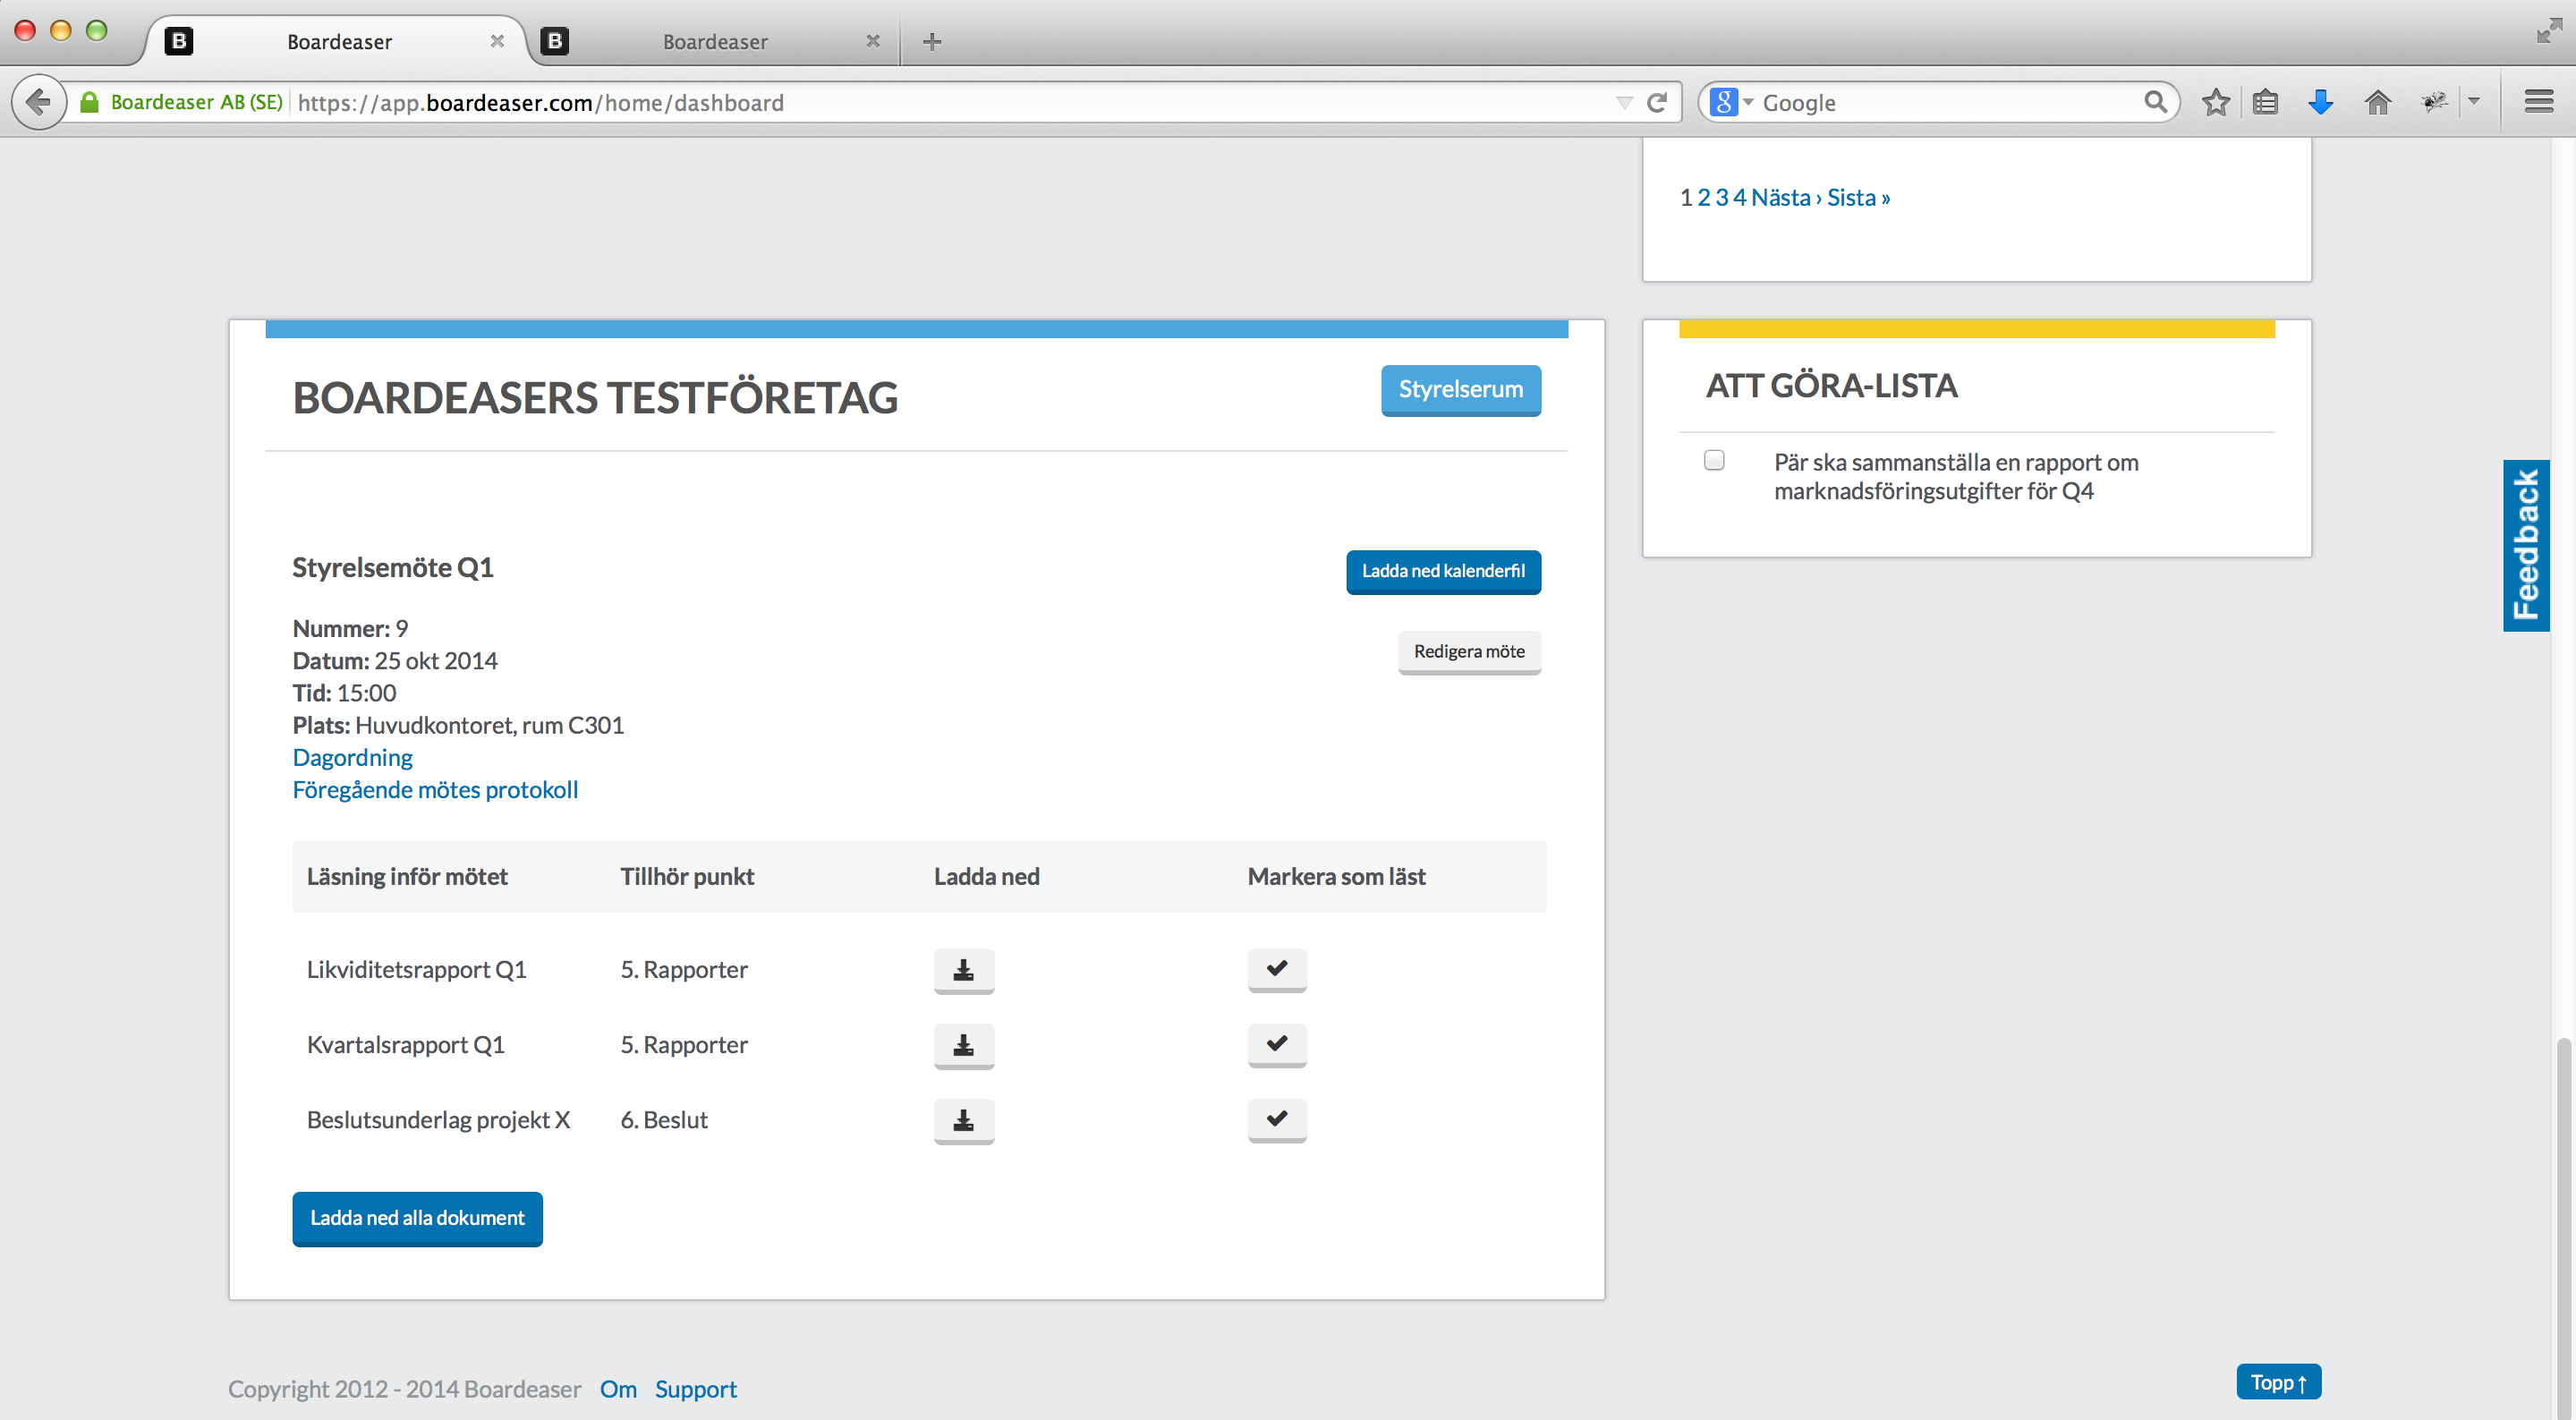The width and height of the screenshot is (2576, 1420).
Task: Open search engine selector dropdown
Action: point(1732,102)
